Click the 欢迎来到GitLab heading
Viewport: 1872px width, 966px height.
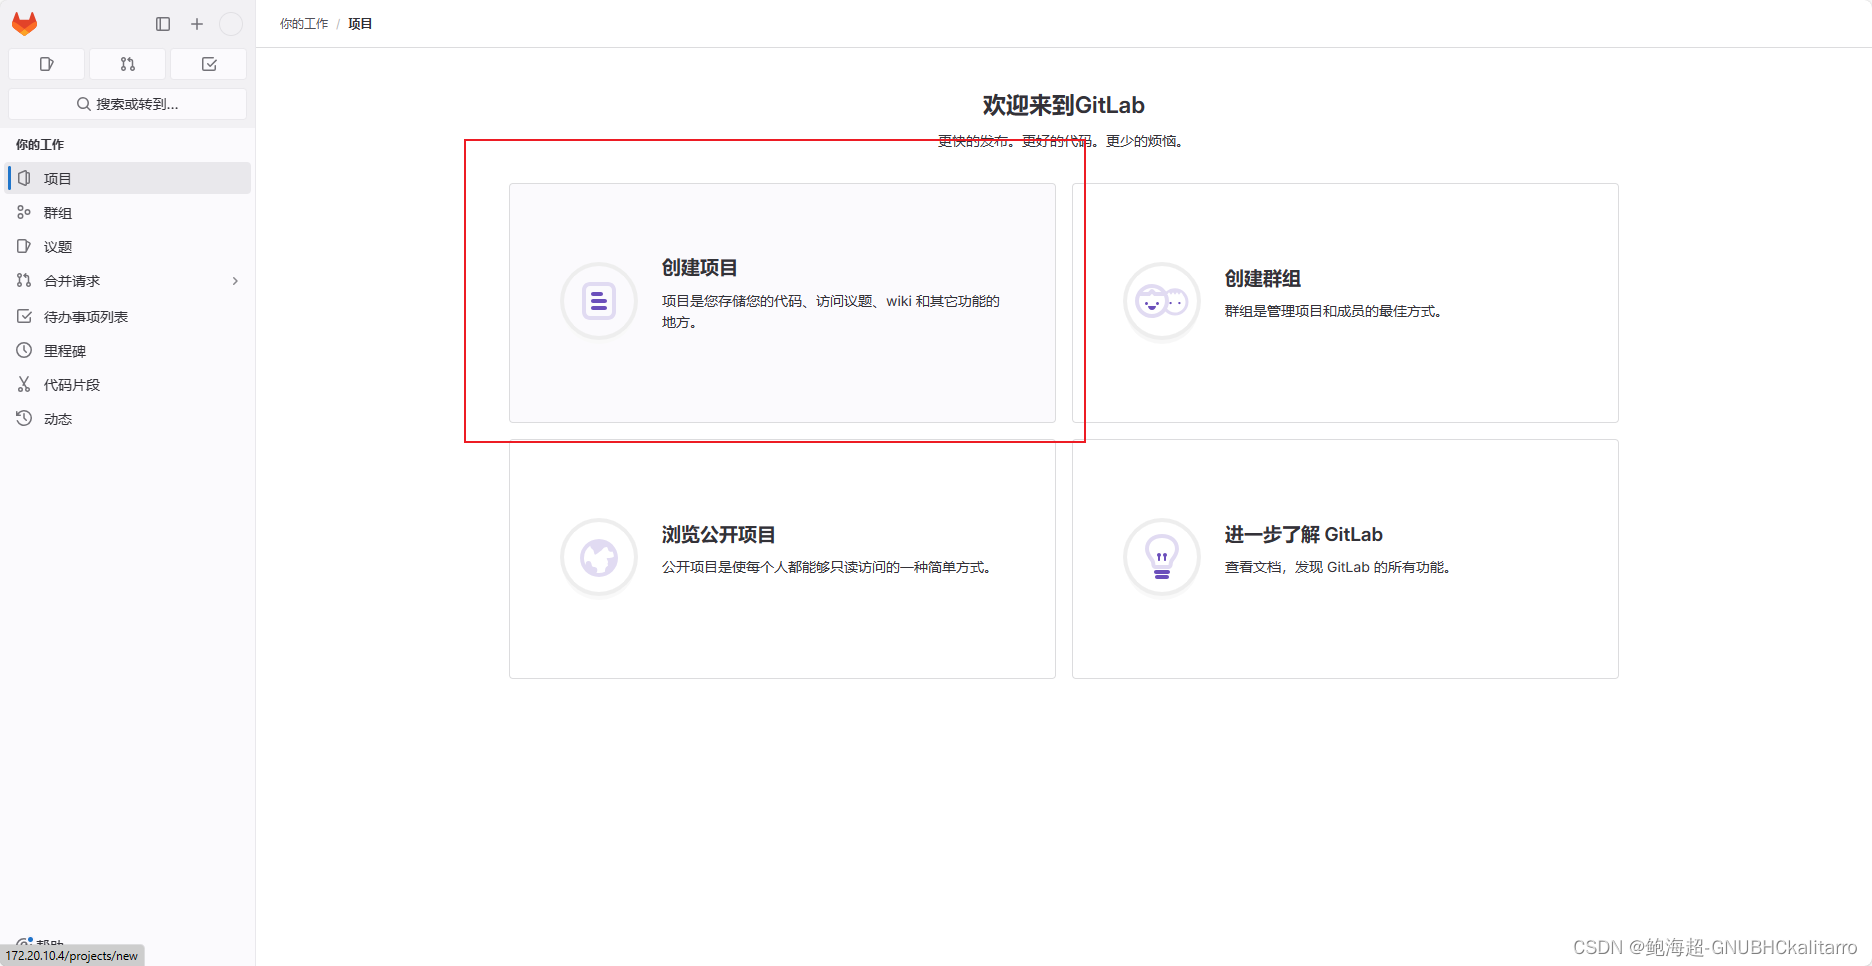click(x=1063, y=105)
